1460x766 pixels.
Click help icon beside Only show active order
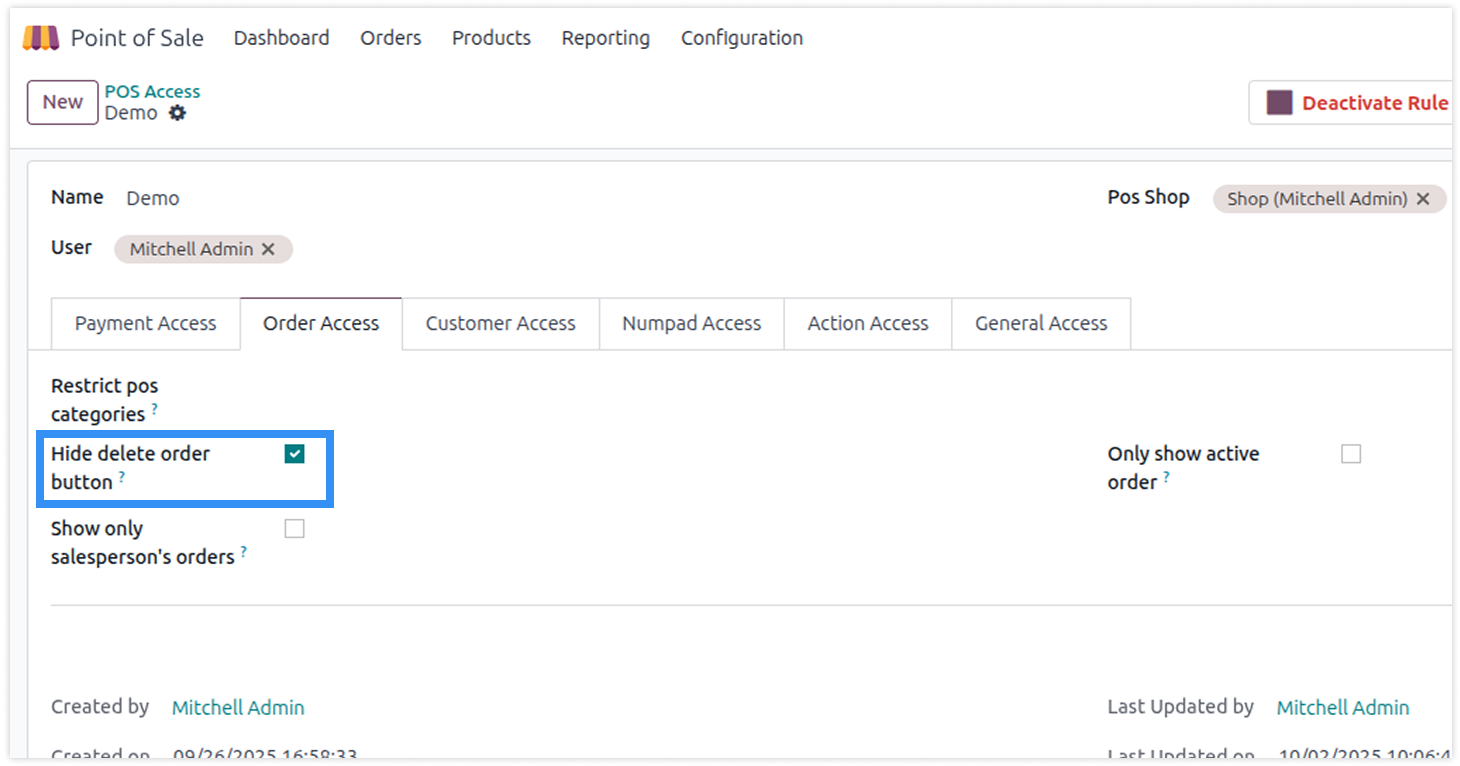(1166, 477)
